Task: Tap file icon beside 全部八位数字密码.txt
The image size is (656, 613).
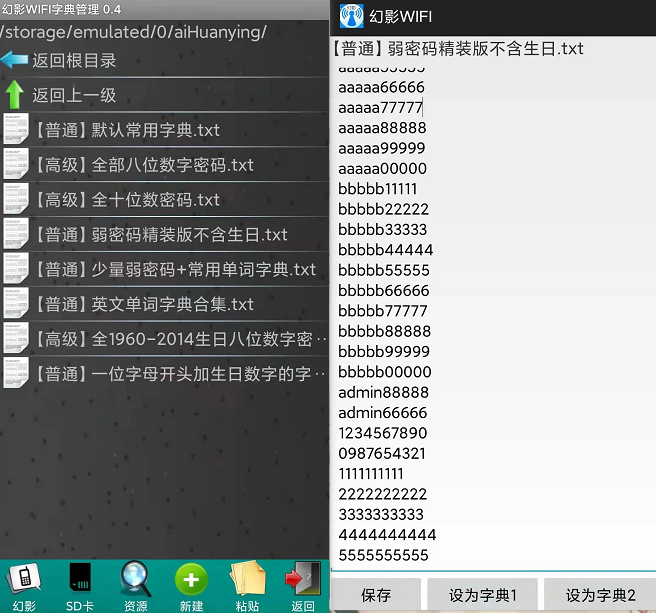Action: [x=16, y=164]
